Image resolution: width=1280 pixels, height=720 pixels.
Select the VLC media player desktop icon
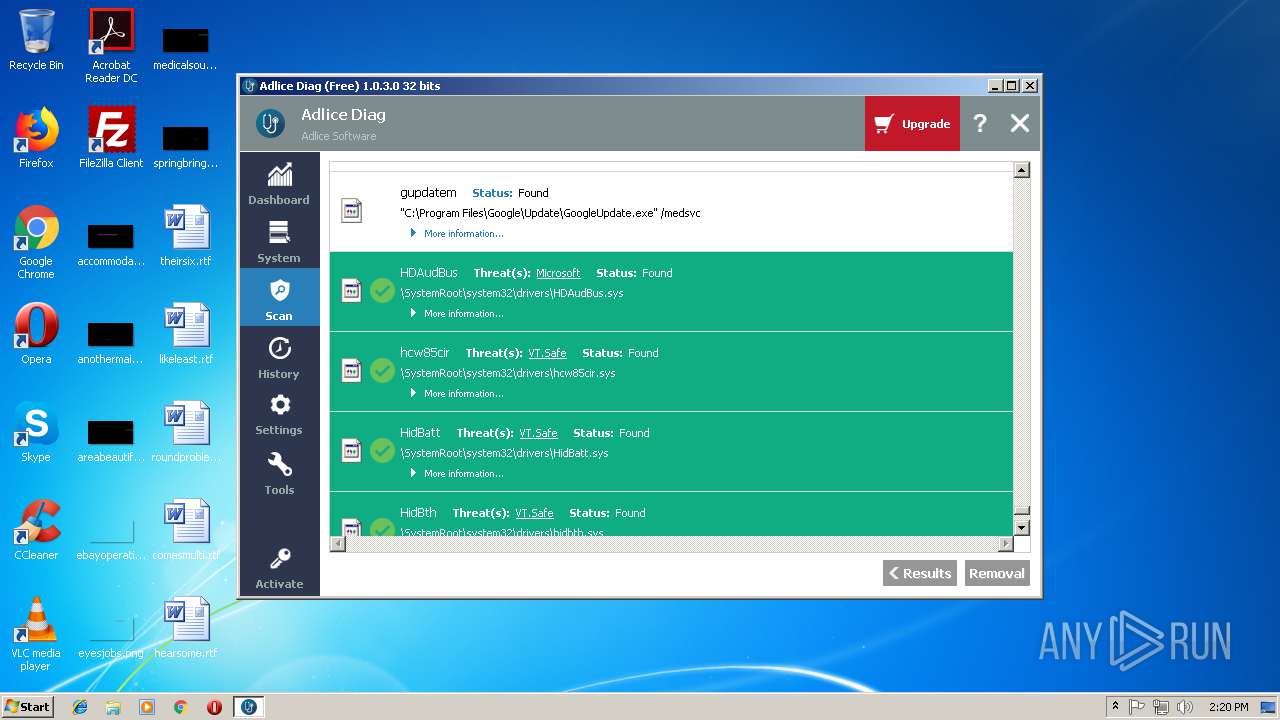36,634
